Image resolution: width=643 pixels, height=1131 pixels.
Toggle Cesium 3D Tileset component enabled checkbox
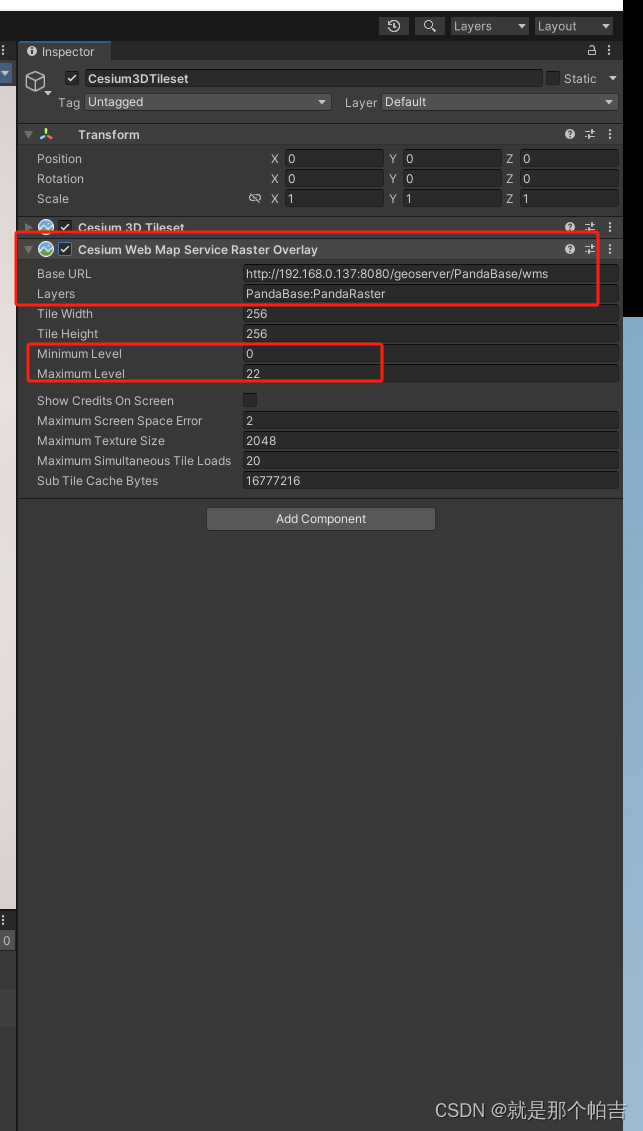65,227
